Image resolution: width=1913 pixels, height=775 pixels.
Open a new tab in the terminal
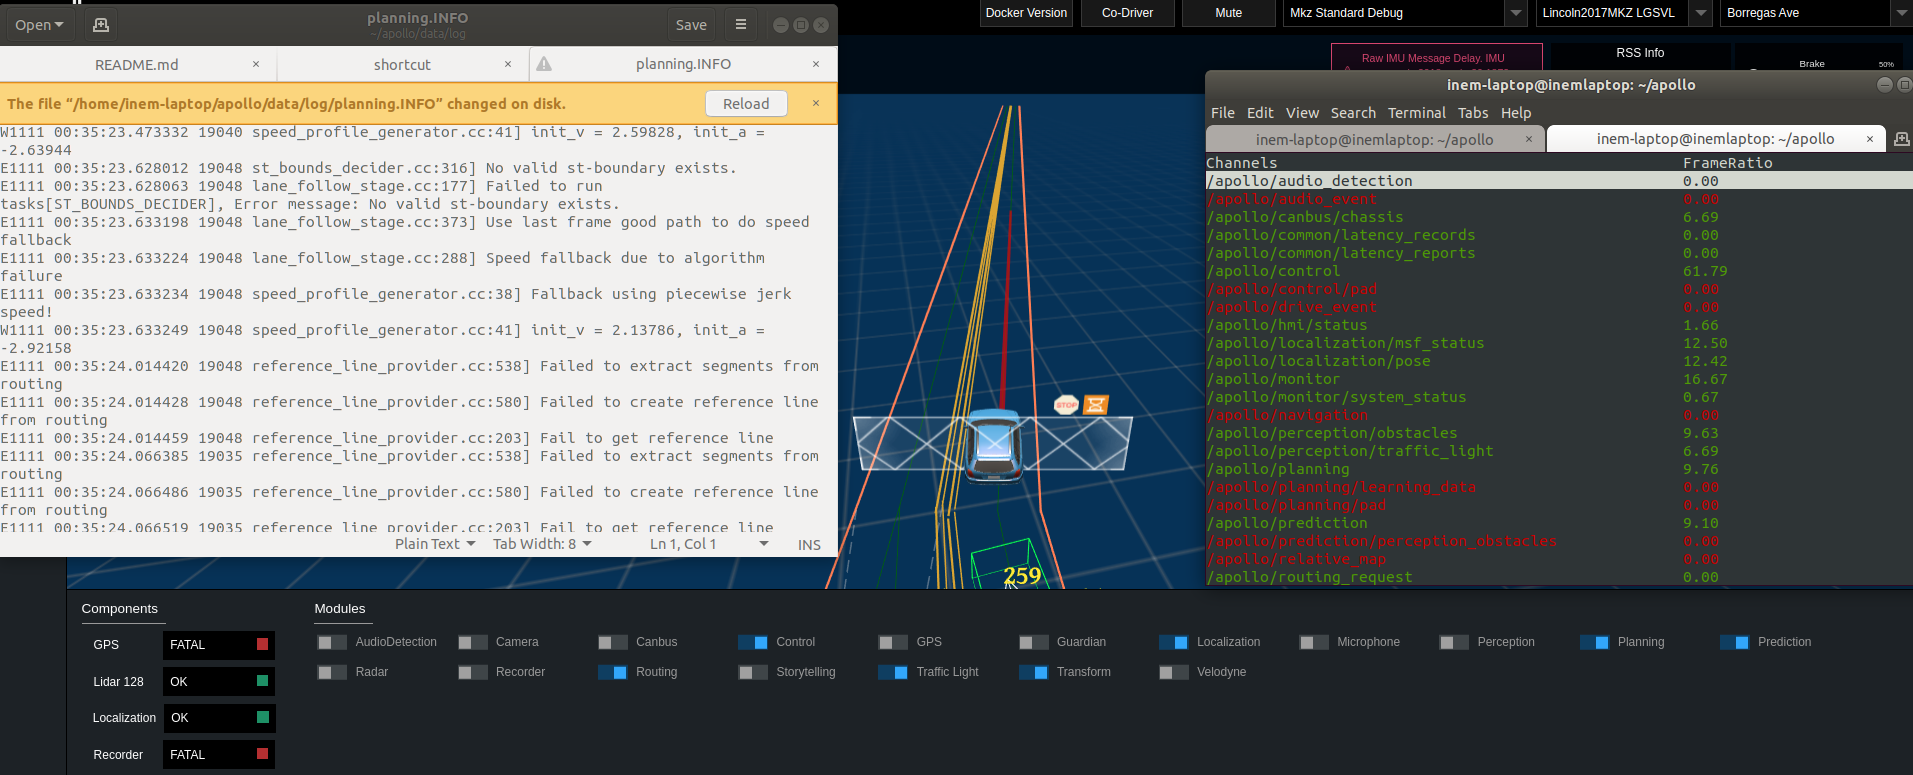(x=1901, y=139)
